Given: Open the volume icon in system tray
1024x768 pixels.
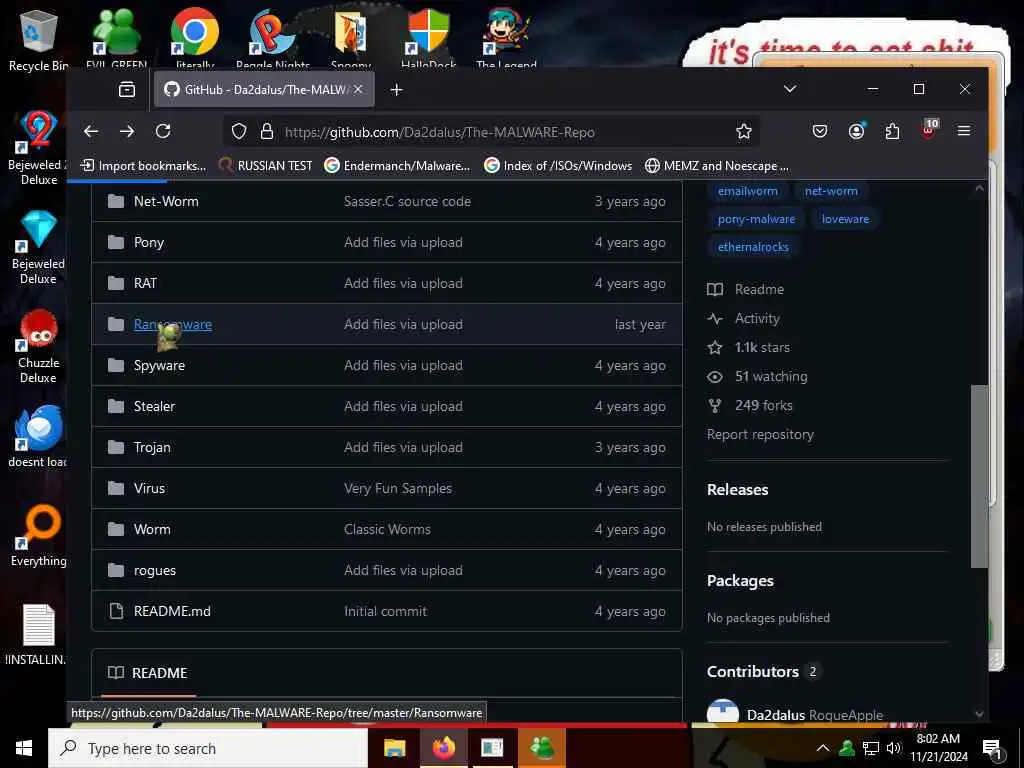Looking at the screenshot, I should 893,748.
